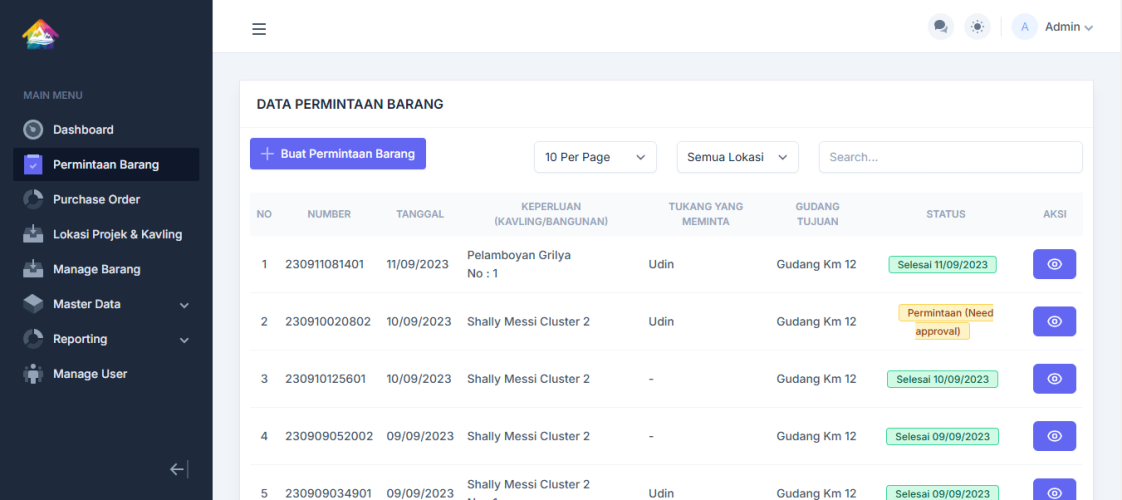Collapse sidebar using arrow icon
The width and height of the screenshot is (1122, 500).
(178, 469)
